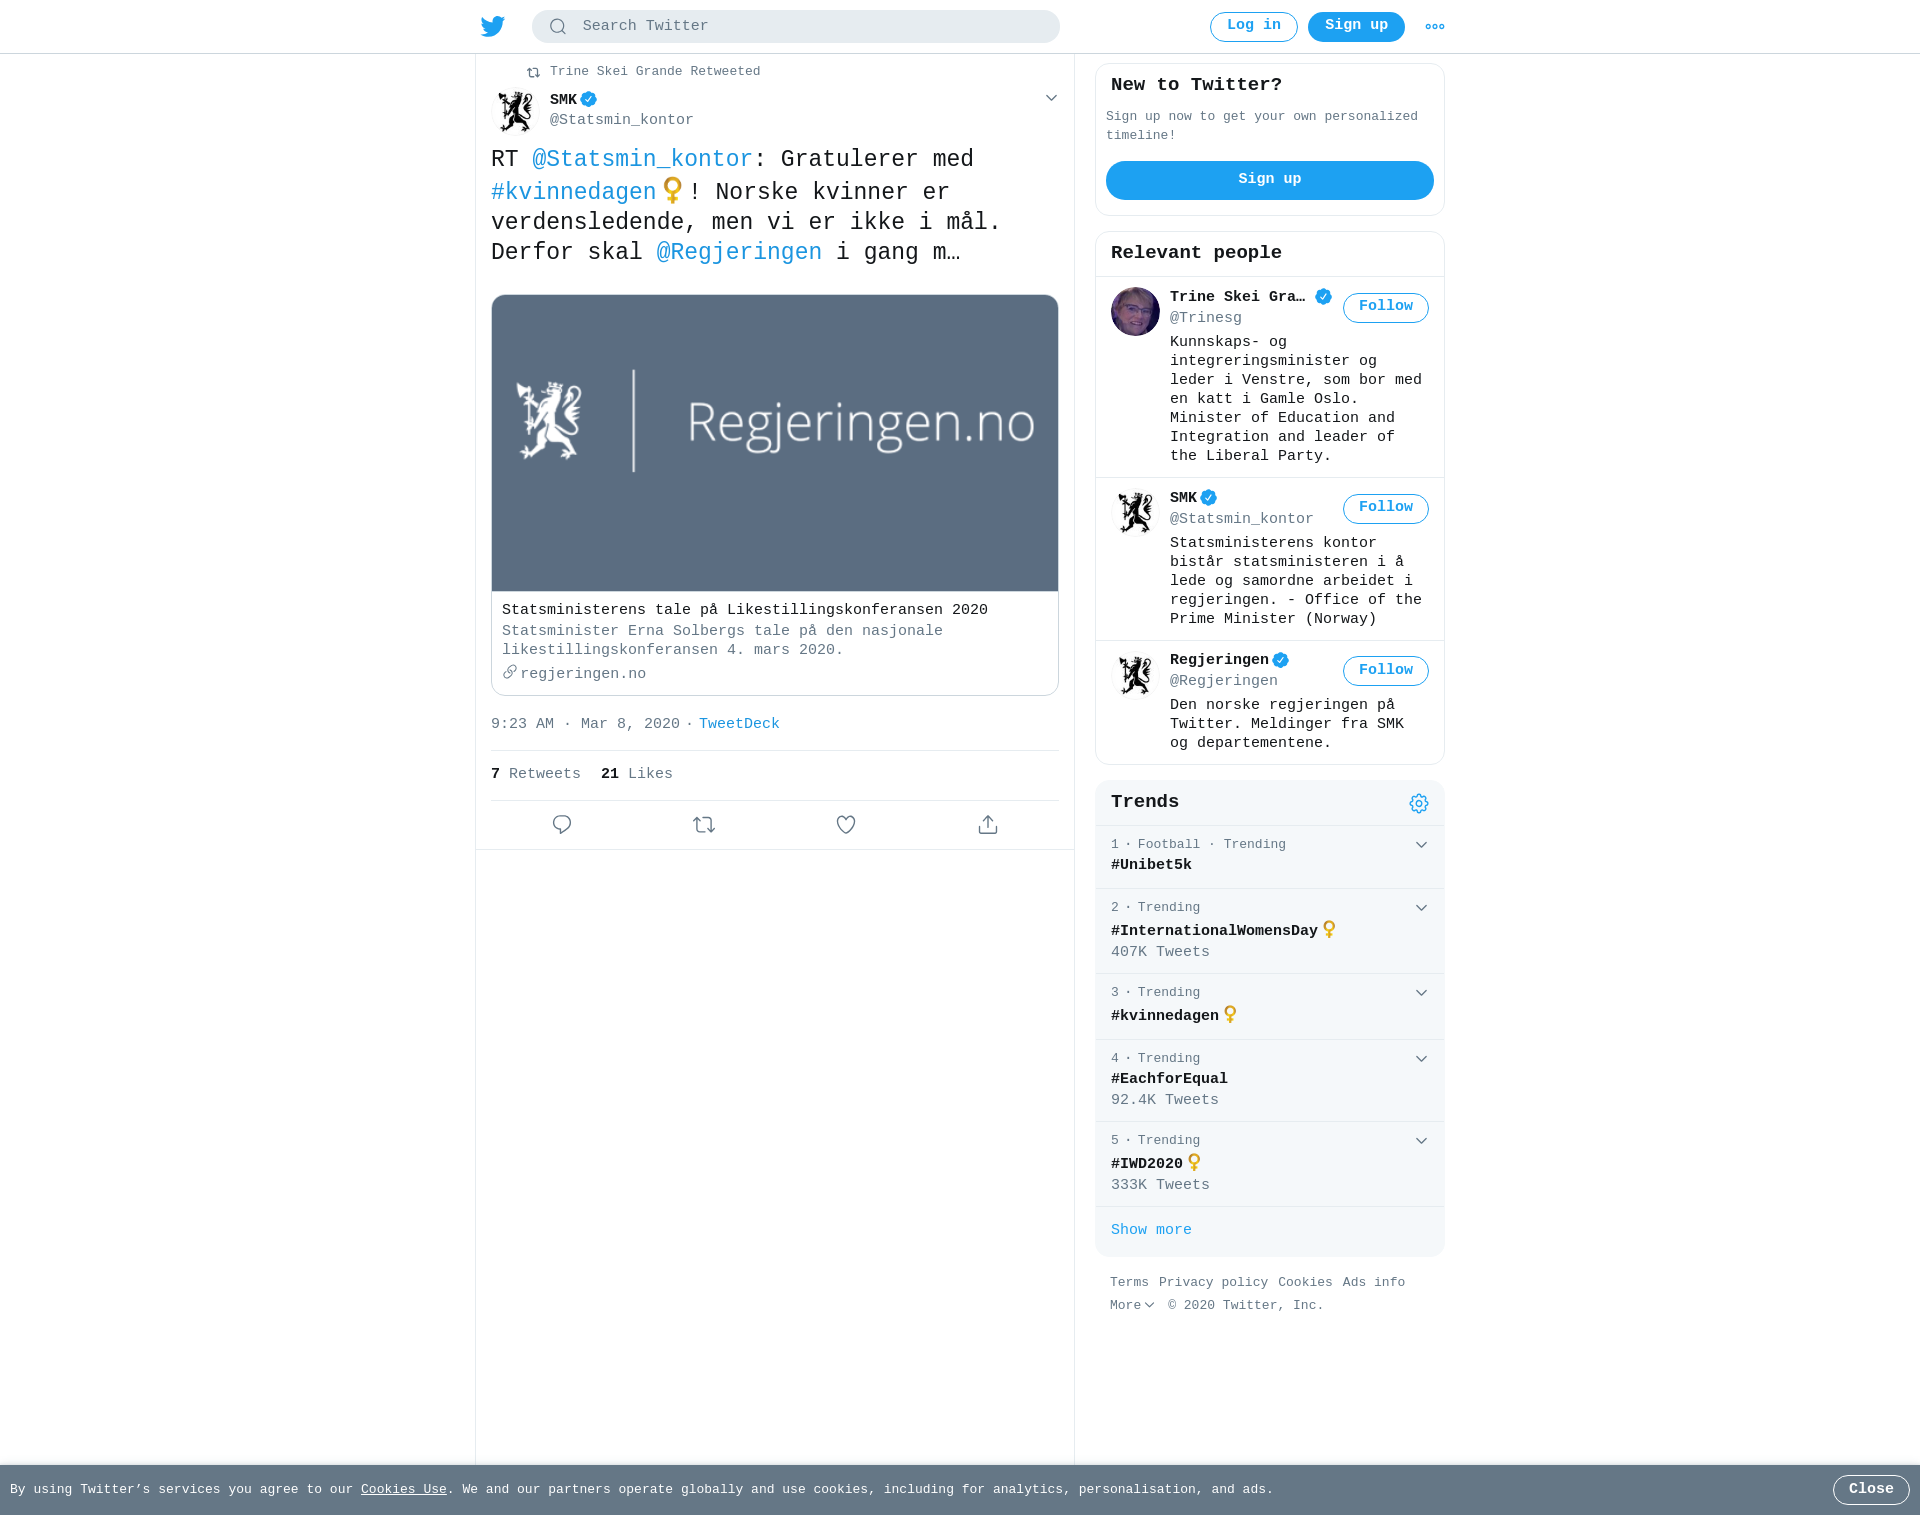Open the three-dot more menu in header

pyautogui.click(x=1435, y=27)
